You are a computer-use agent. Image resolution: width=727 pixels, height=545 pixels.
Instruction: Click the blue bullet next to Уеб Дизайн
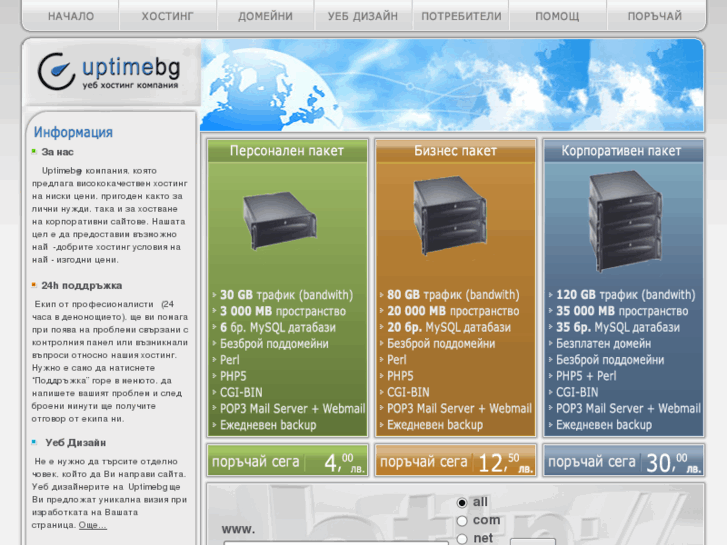coord(34,442)
